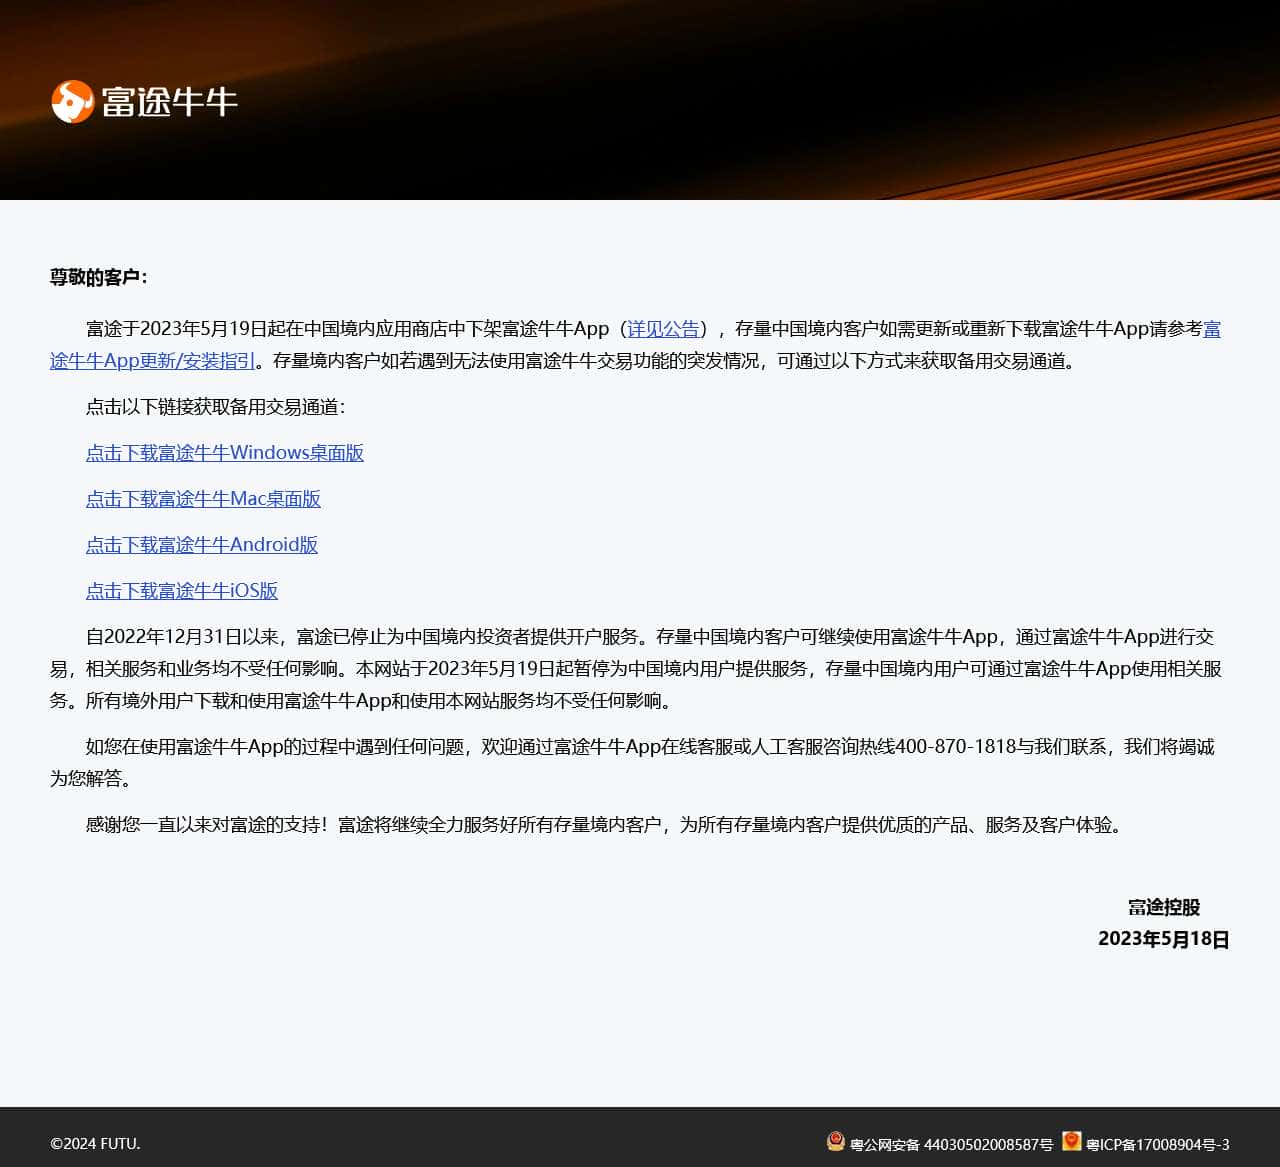
Task: Open 粤ICP备17008904号-3 filing link
Action: pos(1158,1145)
